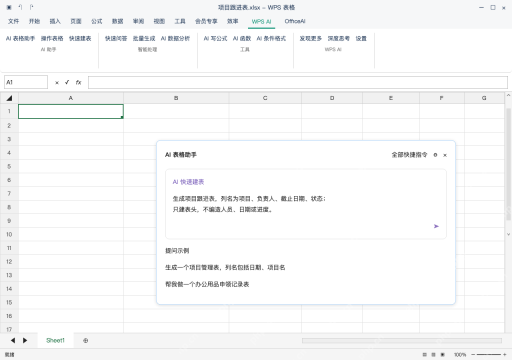512x360 pixels.
Task: Click 发现更多 in the ribbon
Action: click(x=310, y=39)
